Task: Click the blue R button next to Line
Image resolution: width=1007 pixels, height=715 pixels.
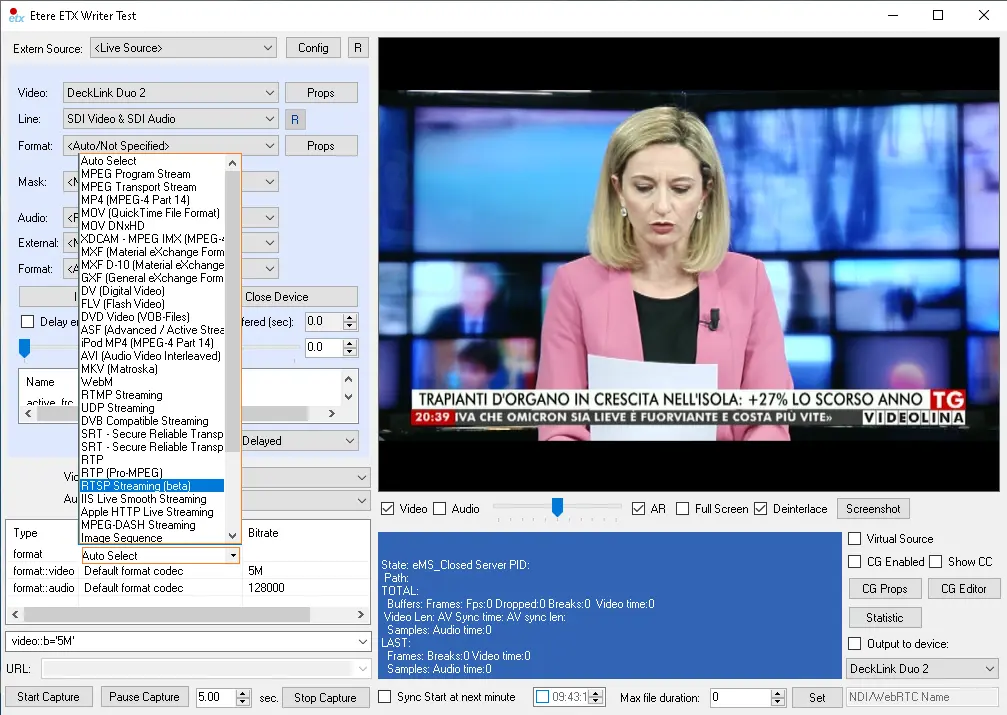Action: (x=295, y=120)
